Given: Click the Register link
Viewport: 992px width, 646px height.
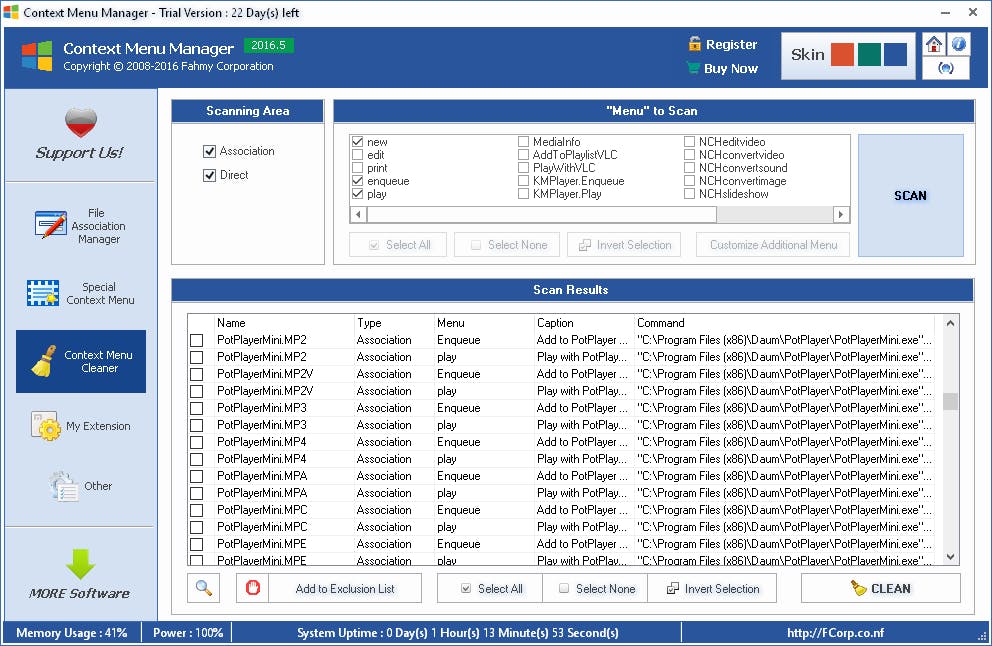Looking at the screenshot, I should [731, 44].
